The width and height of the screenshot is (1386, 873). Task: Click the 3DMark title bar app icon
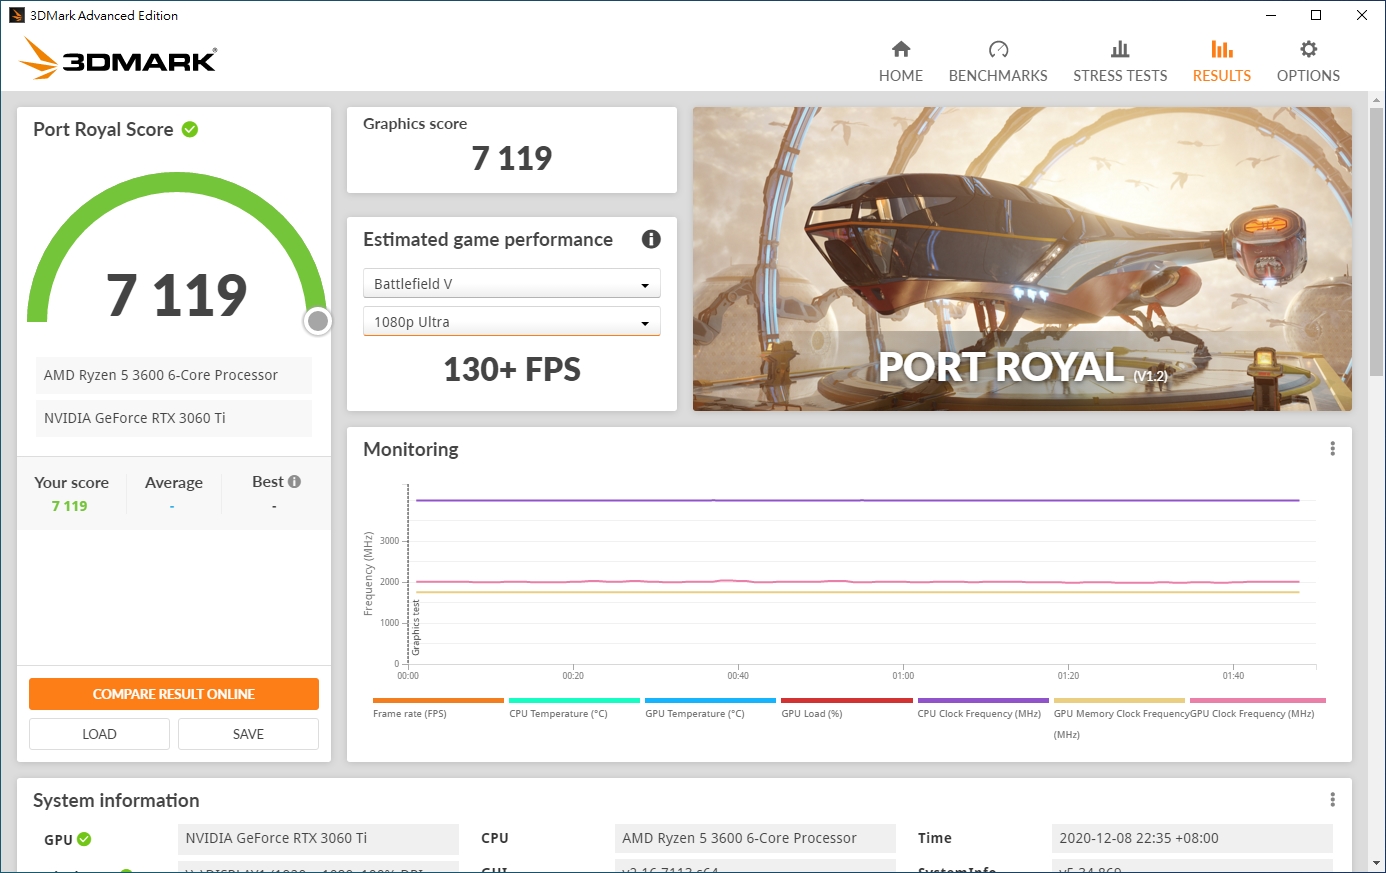pos(16,15)
